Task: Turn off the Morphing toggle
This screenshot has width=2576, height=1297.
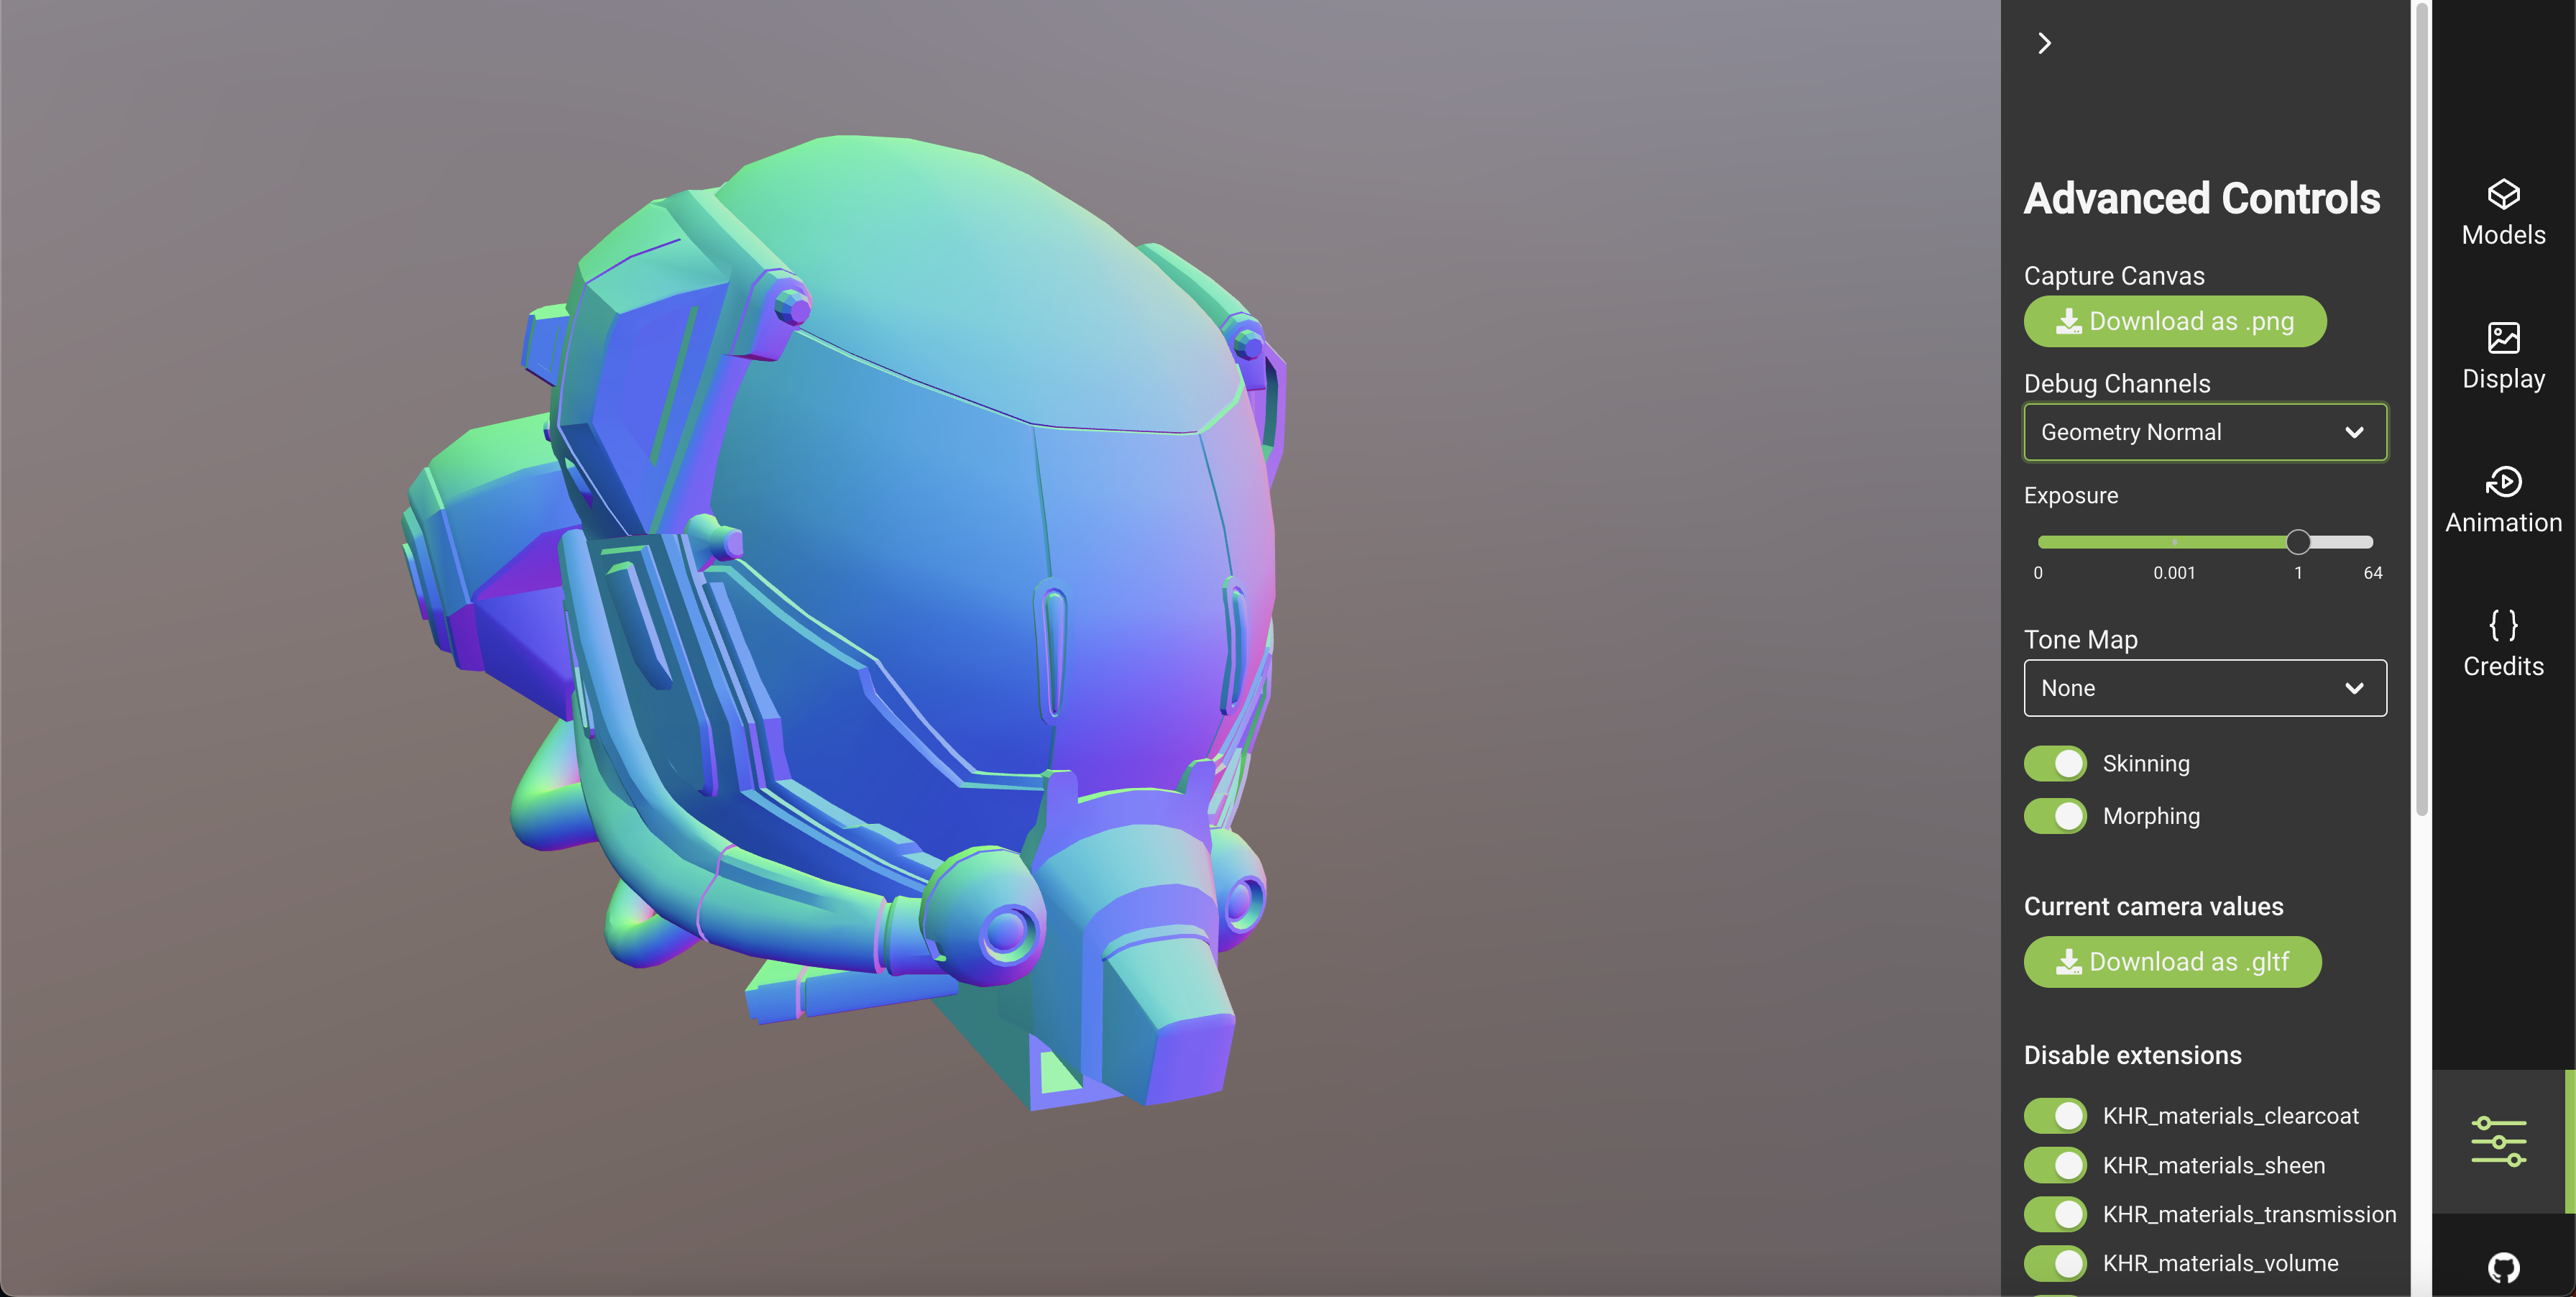Action: coord(2055,816)
